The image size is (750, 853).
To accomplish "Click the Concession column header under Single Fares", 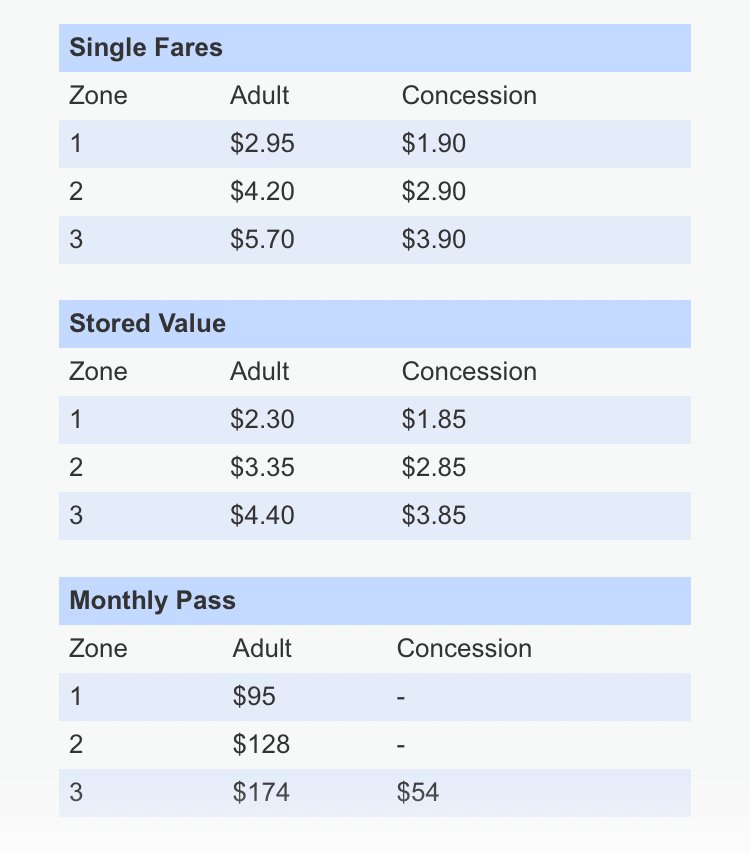I will pyautogui.click(x=469, y=96).
